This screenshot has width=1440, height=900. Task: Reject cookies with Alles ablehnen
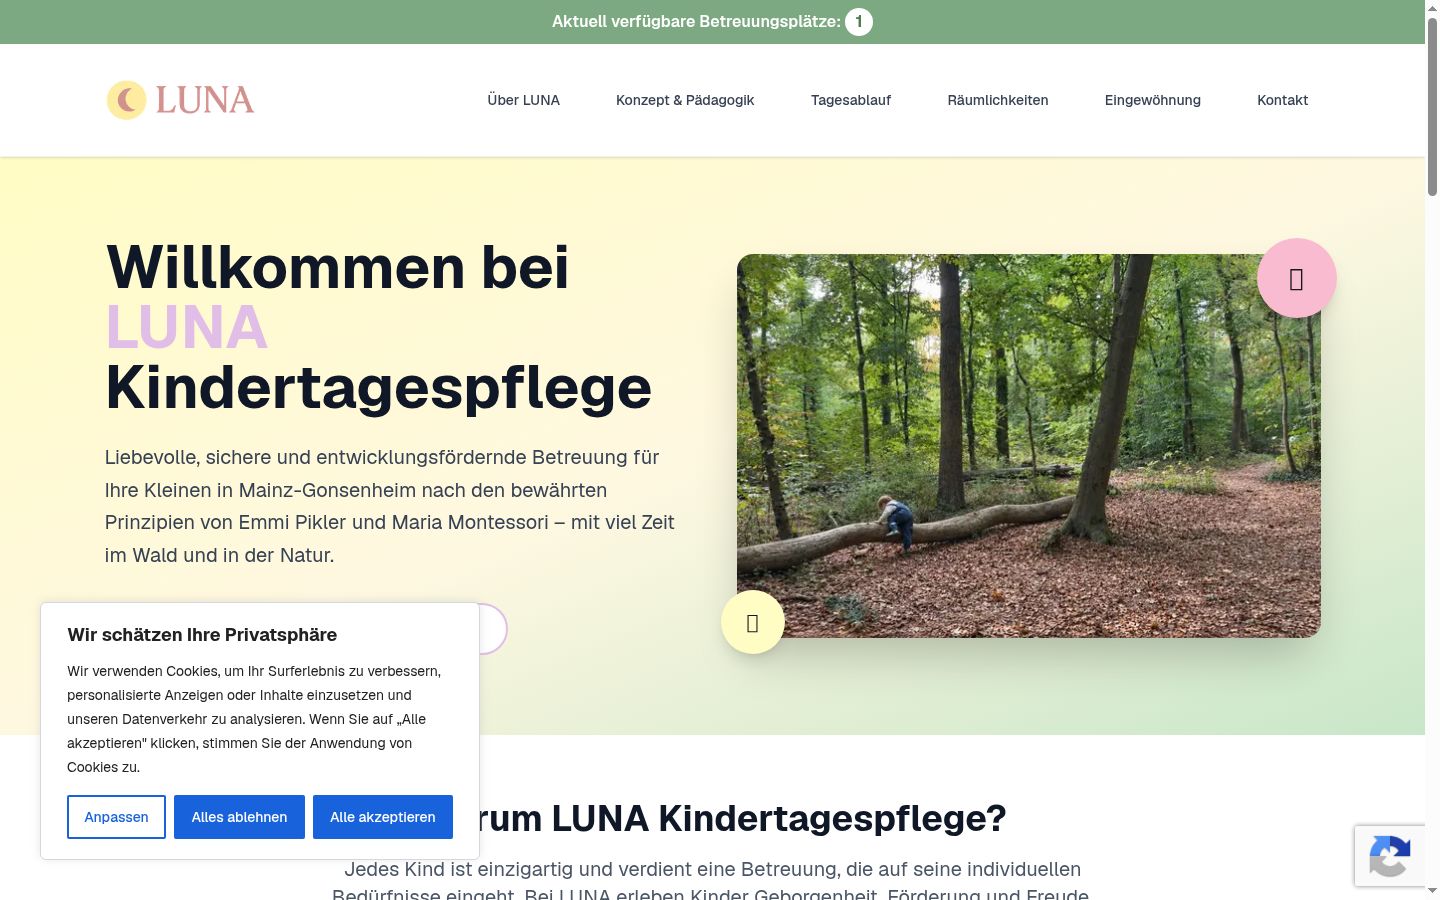239,817
